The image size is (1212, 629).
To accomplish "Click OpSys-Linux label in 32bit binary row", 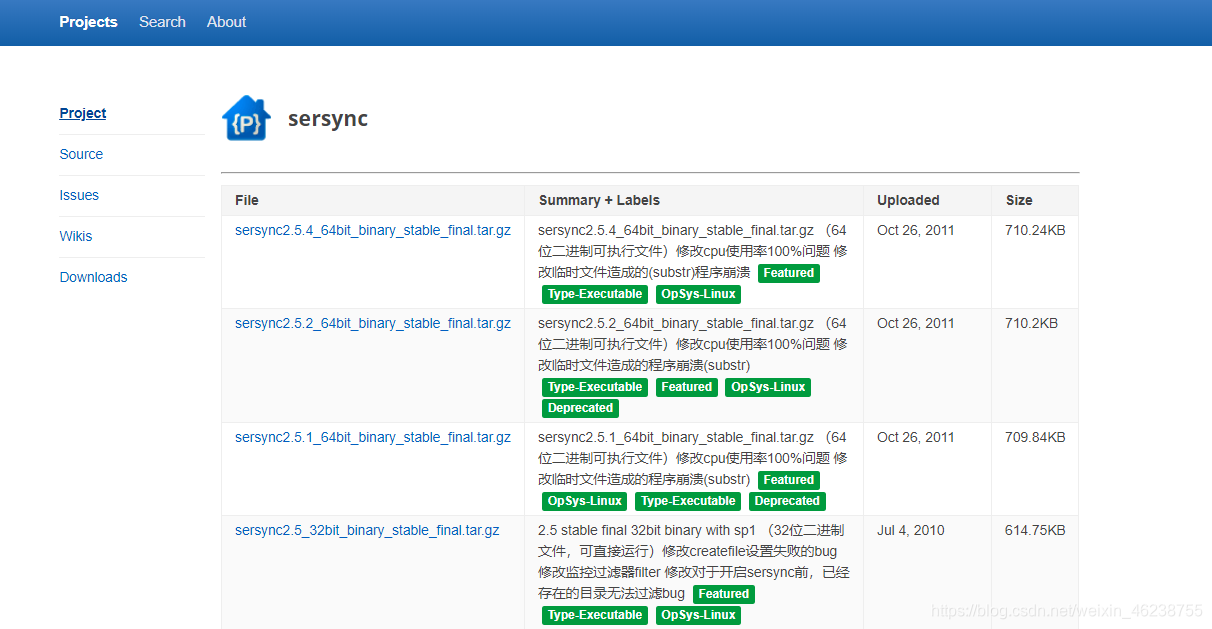I will click(698, 615).
